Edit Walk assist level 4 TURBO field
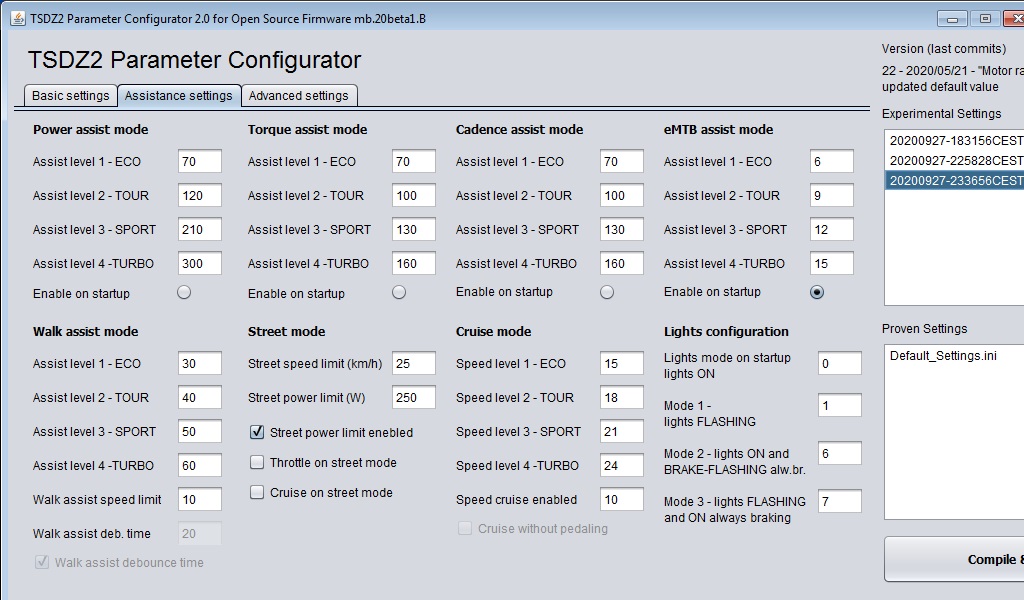This screenshot has height=600, width=1024. pos(200,465)
